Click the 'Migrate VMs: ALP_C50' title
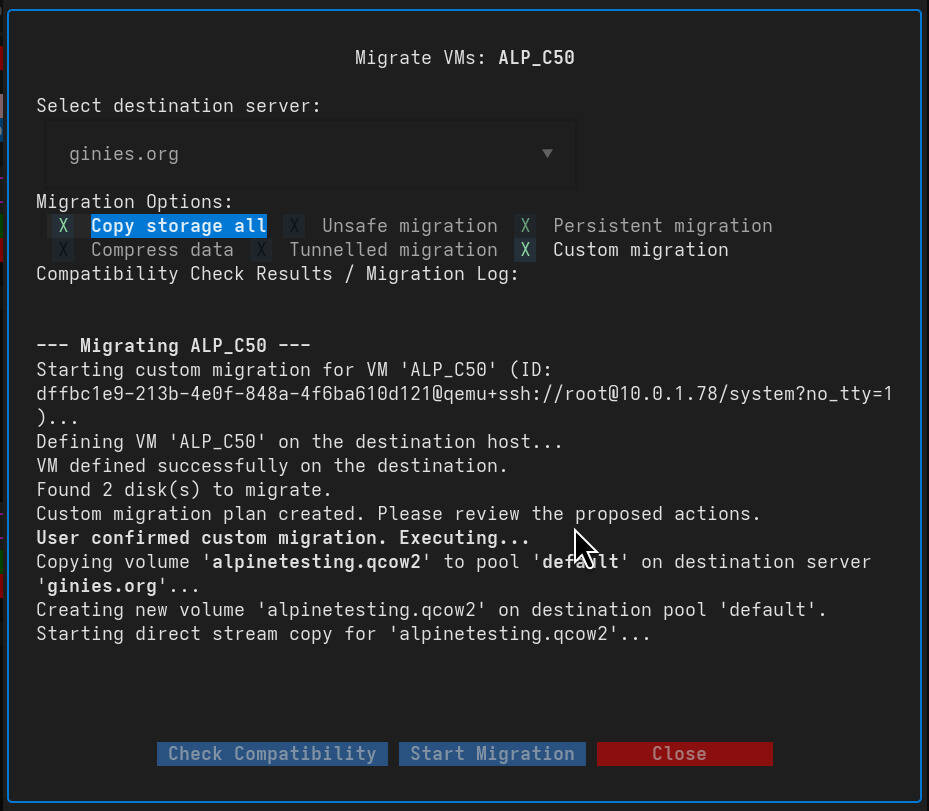Viewport: 929px width, 811px height. point(464,57)
